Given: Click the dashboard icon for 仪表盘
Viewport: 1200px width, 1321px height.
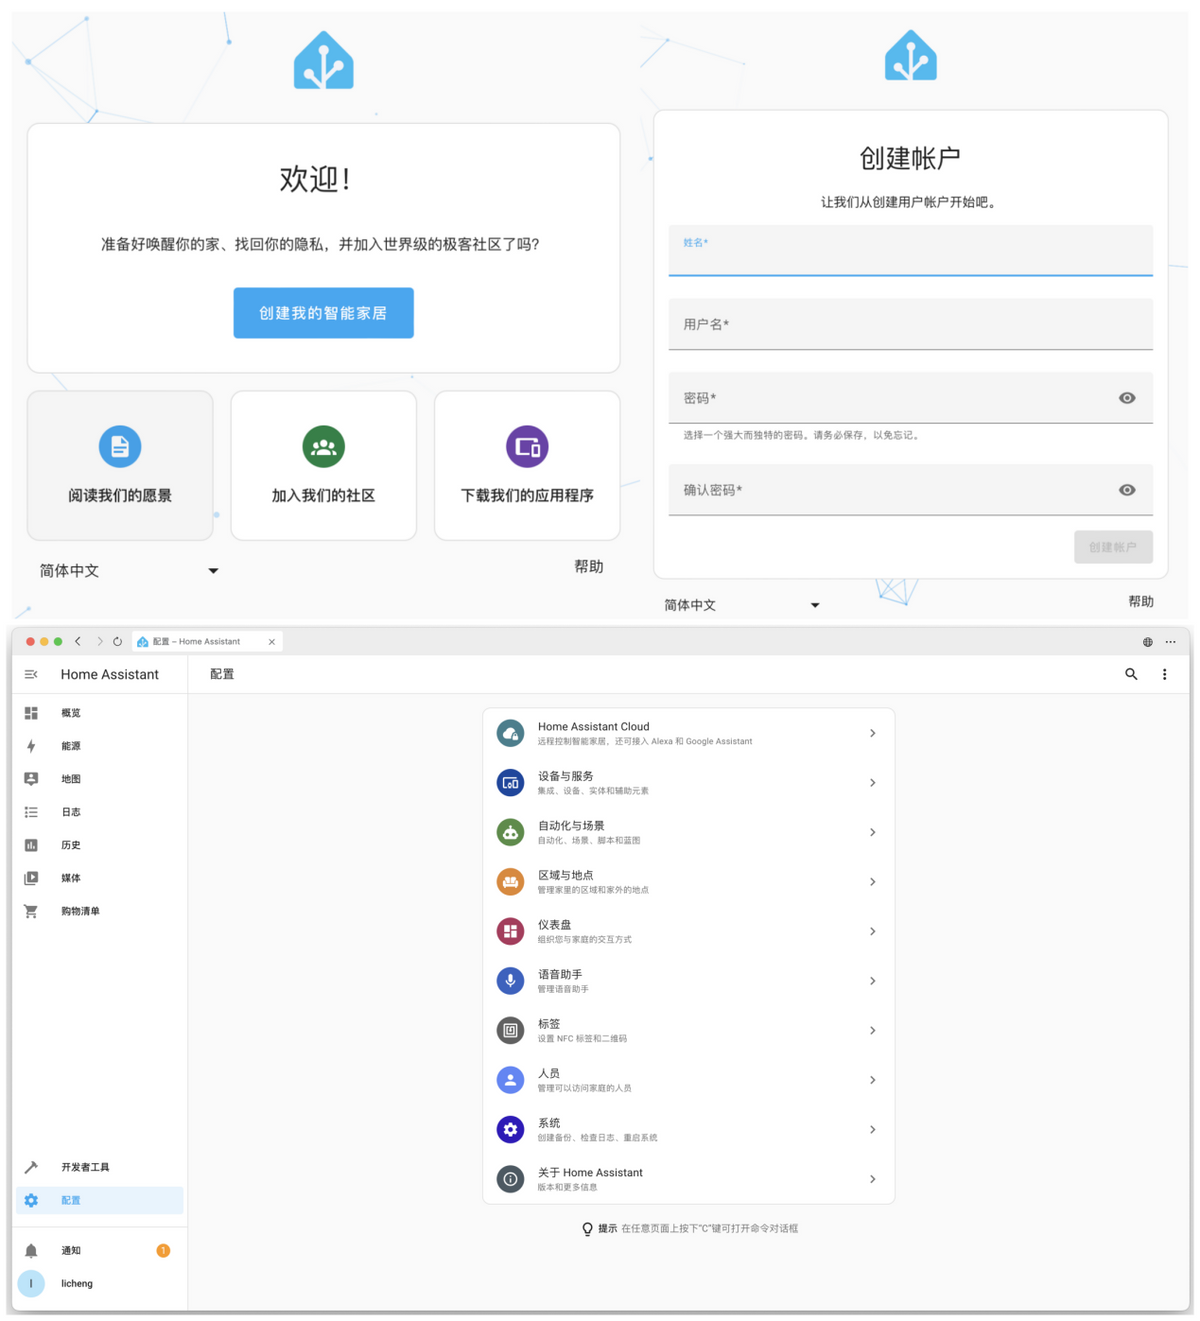Looking at the screenshot, I should [x=510, y=931].
